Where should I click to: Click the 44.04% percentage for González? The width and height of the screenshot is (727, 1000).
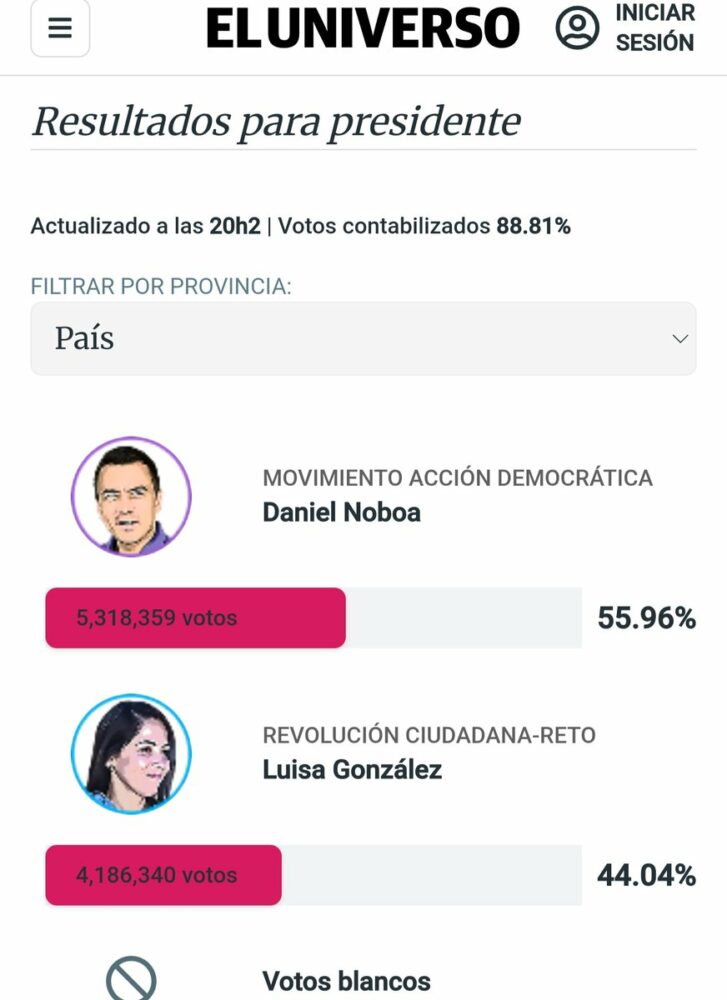coord(646,876)
